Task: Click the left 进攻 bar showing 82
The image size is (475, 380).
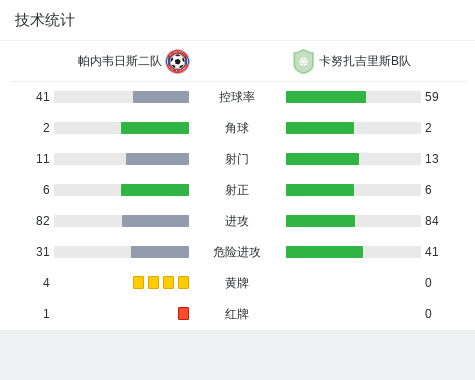Action: pos(121,221)
